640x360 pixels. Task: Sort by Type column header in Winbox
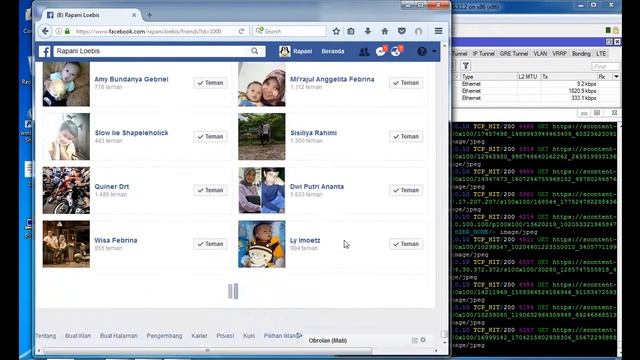coord(488,77)
